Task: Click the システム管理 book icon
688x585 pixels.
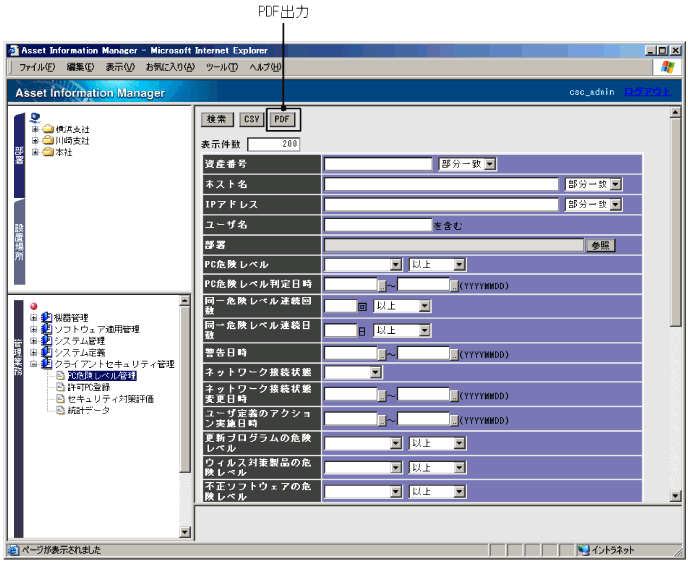Action: (47, 341)
